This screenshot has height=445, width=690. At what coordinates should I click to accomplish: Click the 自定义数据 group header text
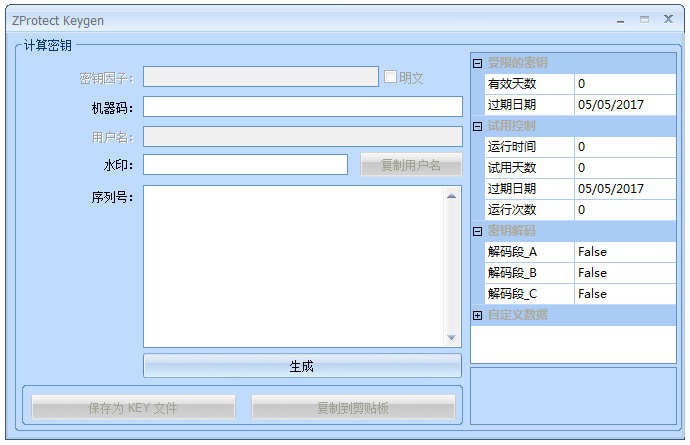pyautogui.click(x=518, y=315)
